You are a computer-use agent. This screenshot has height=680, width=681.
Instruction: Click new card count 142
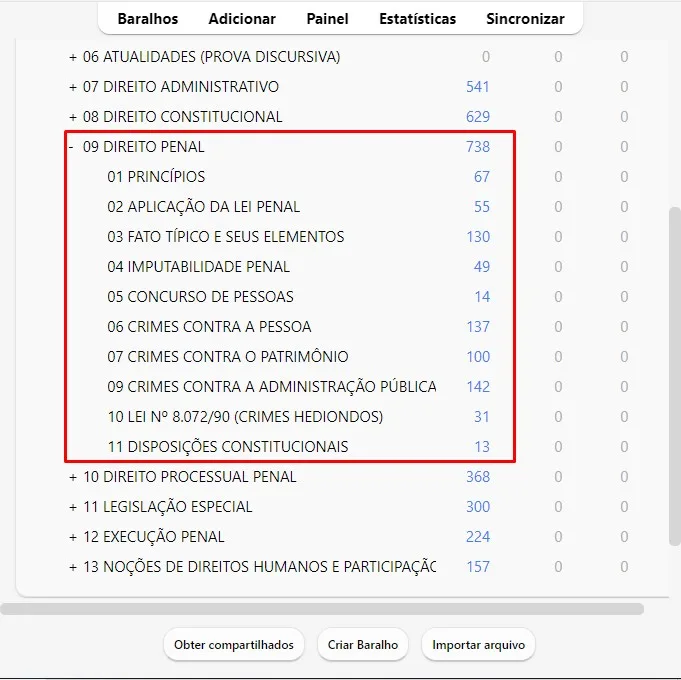pyautogui.click(x=478, y=386)
